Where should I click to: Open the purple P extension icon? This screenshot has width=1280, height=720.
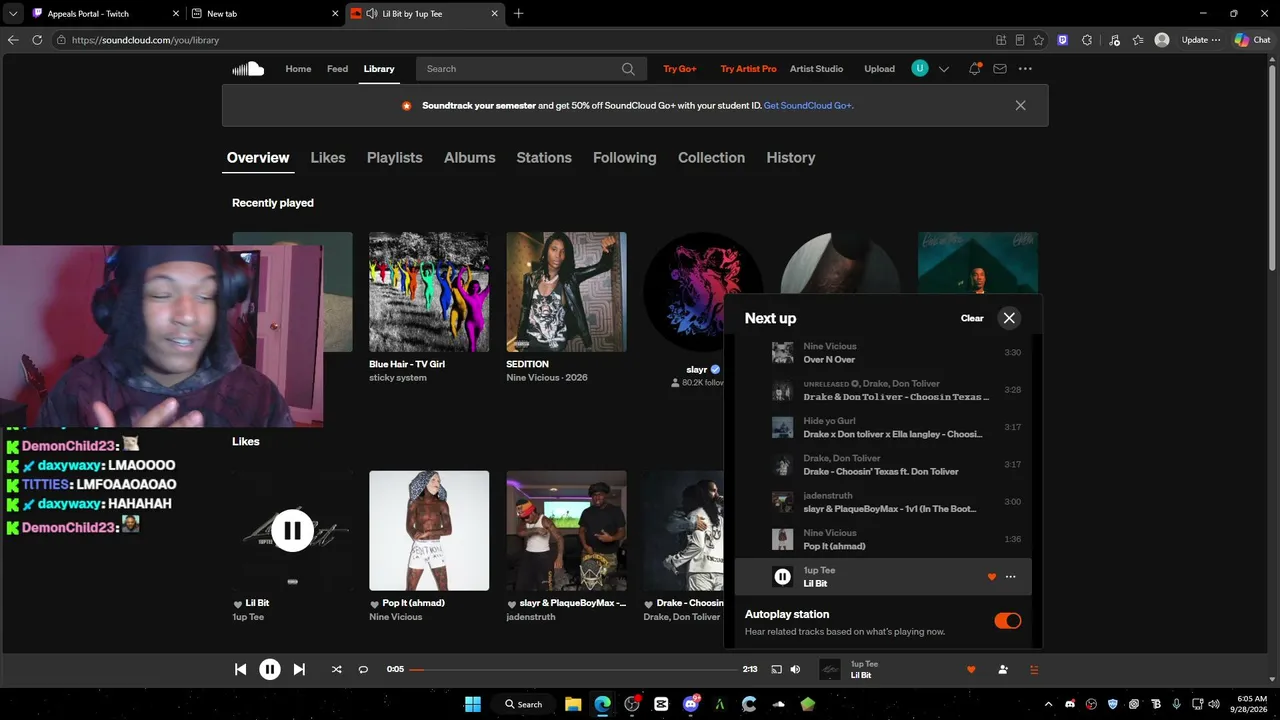coord(1062,40)
